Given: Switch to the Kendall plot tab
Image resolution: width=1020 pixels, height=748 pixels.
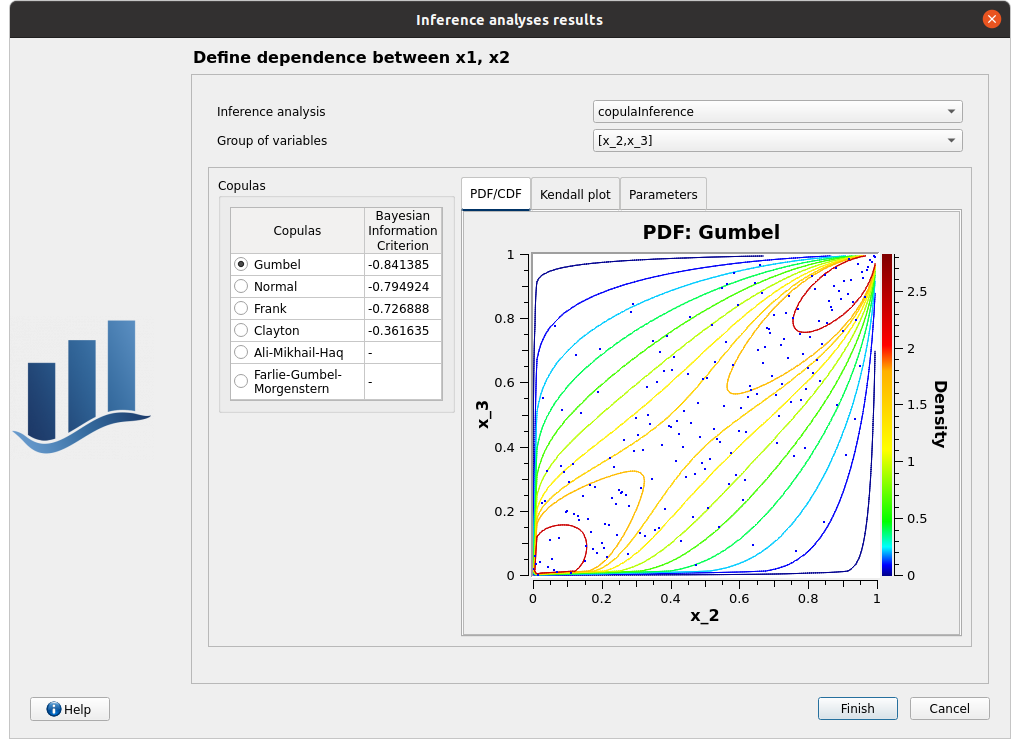Looking at the screenshot, I should (x=575, y=195).
